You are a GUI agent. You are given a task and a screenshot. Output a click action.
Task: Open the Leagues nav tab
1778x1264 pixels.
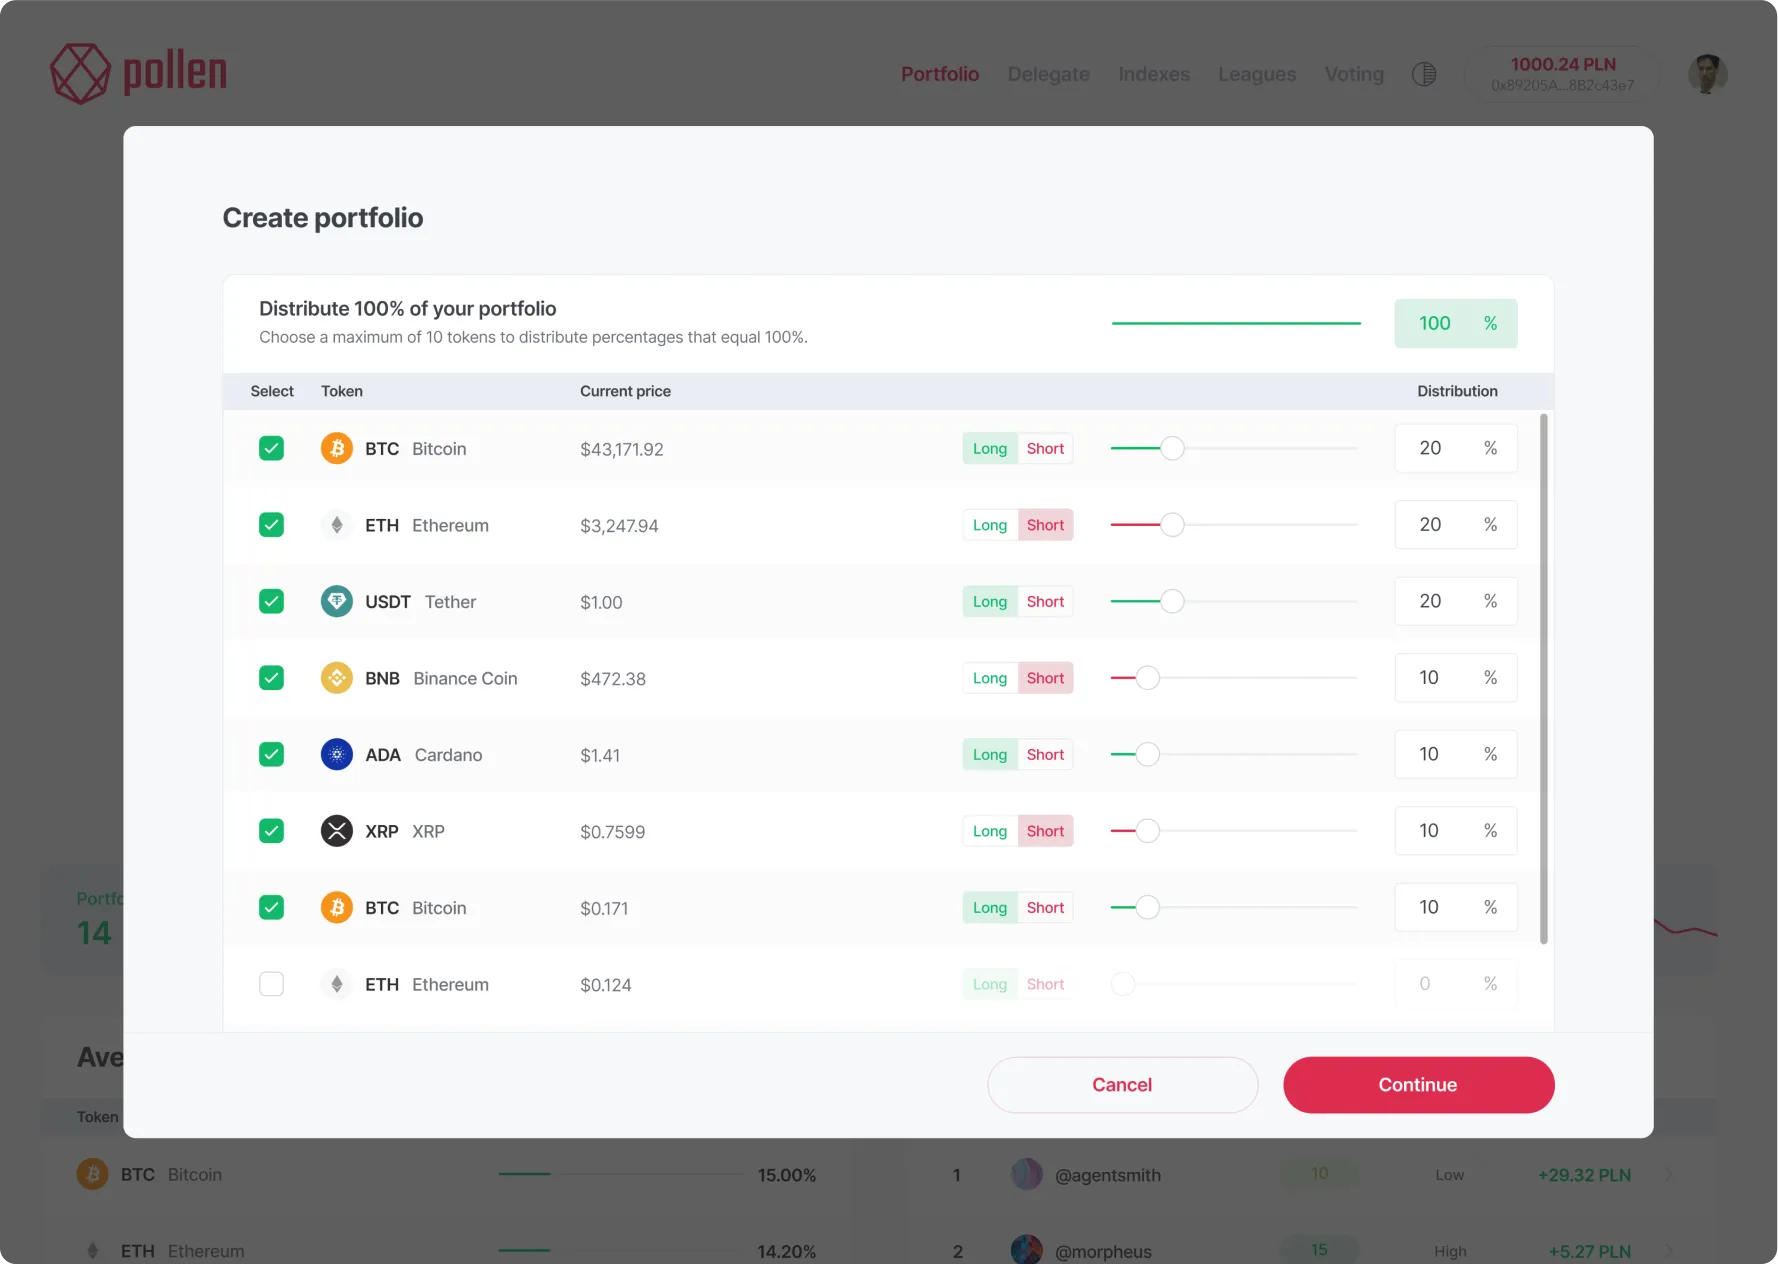pos(1256,74)
